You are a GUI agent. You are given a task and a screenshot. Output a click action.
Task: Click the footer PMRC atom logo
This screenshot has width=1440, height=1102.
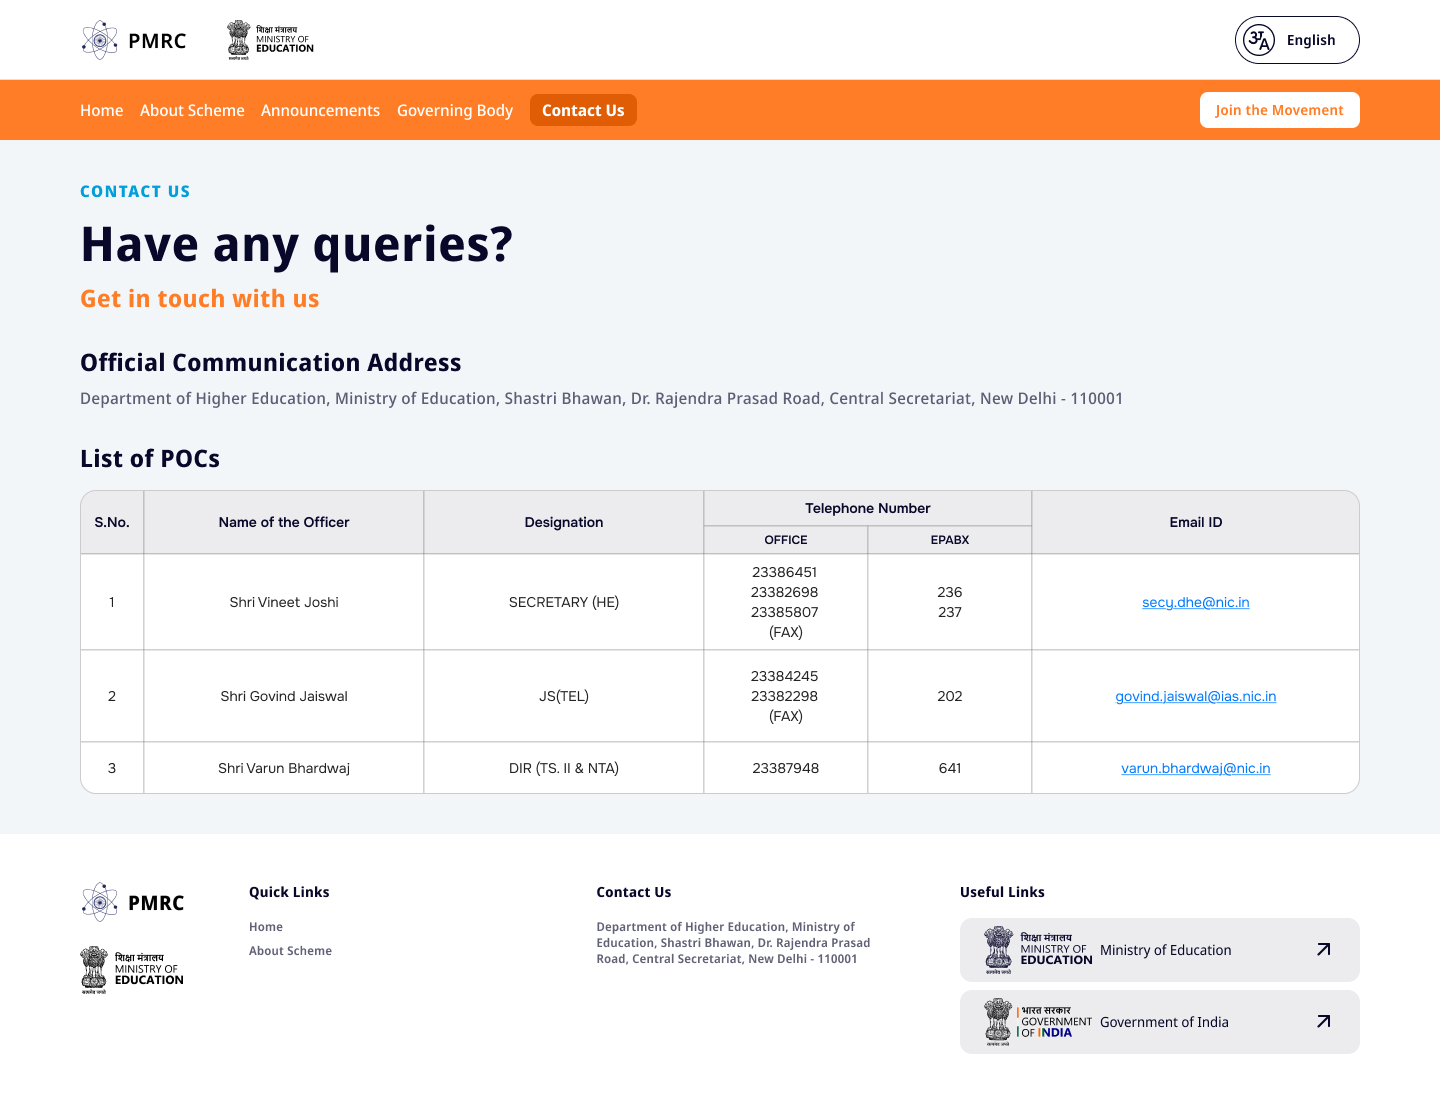[100, 902]
